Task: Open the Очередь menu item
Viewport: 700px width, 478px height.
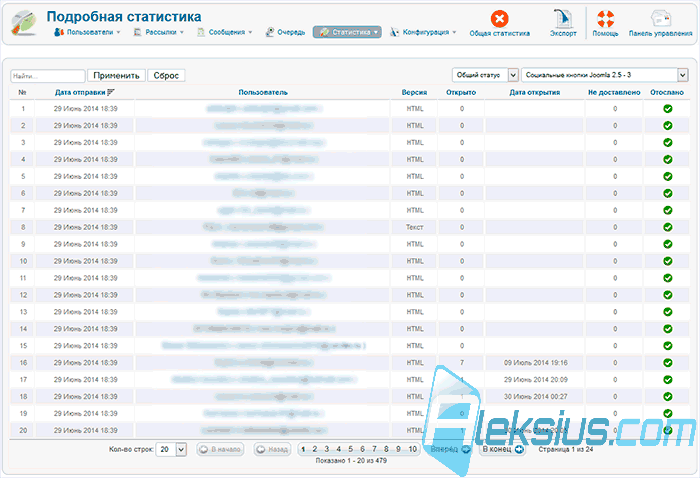Action: click(285, 32)
